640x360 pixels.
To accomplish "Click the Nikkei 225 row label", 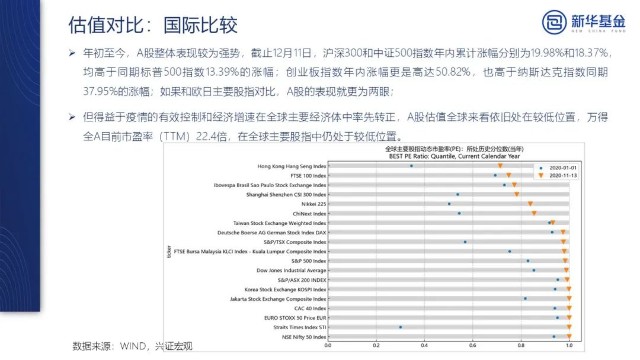I will [314, 204].
